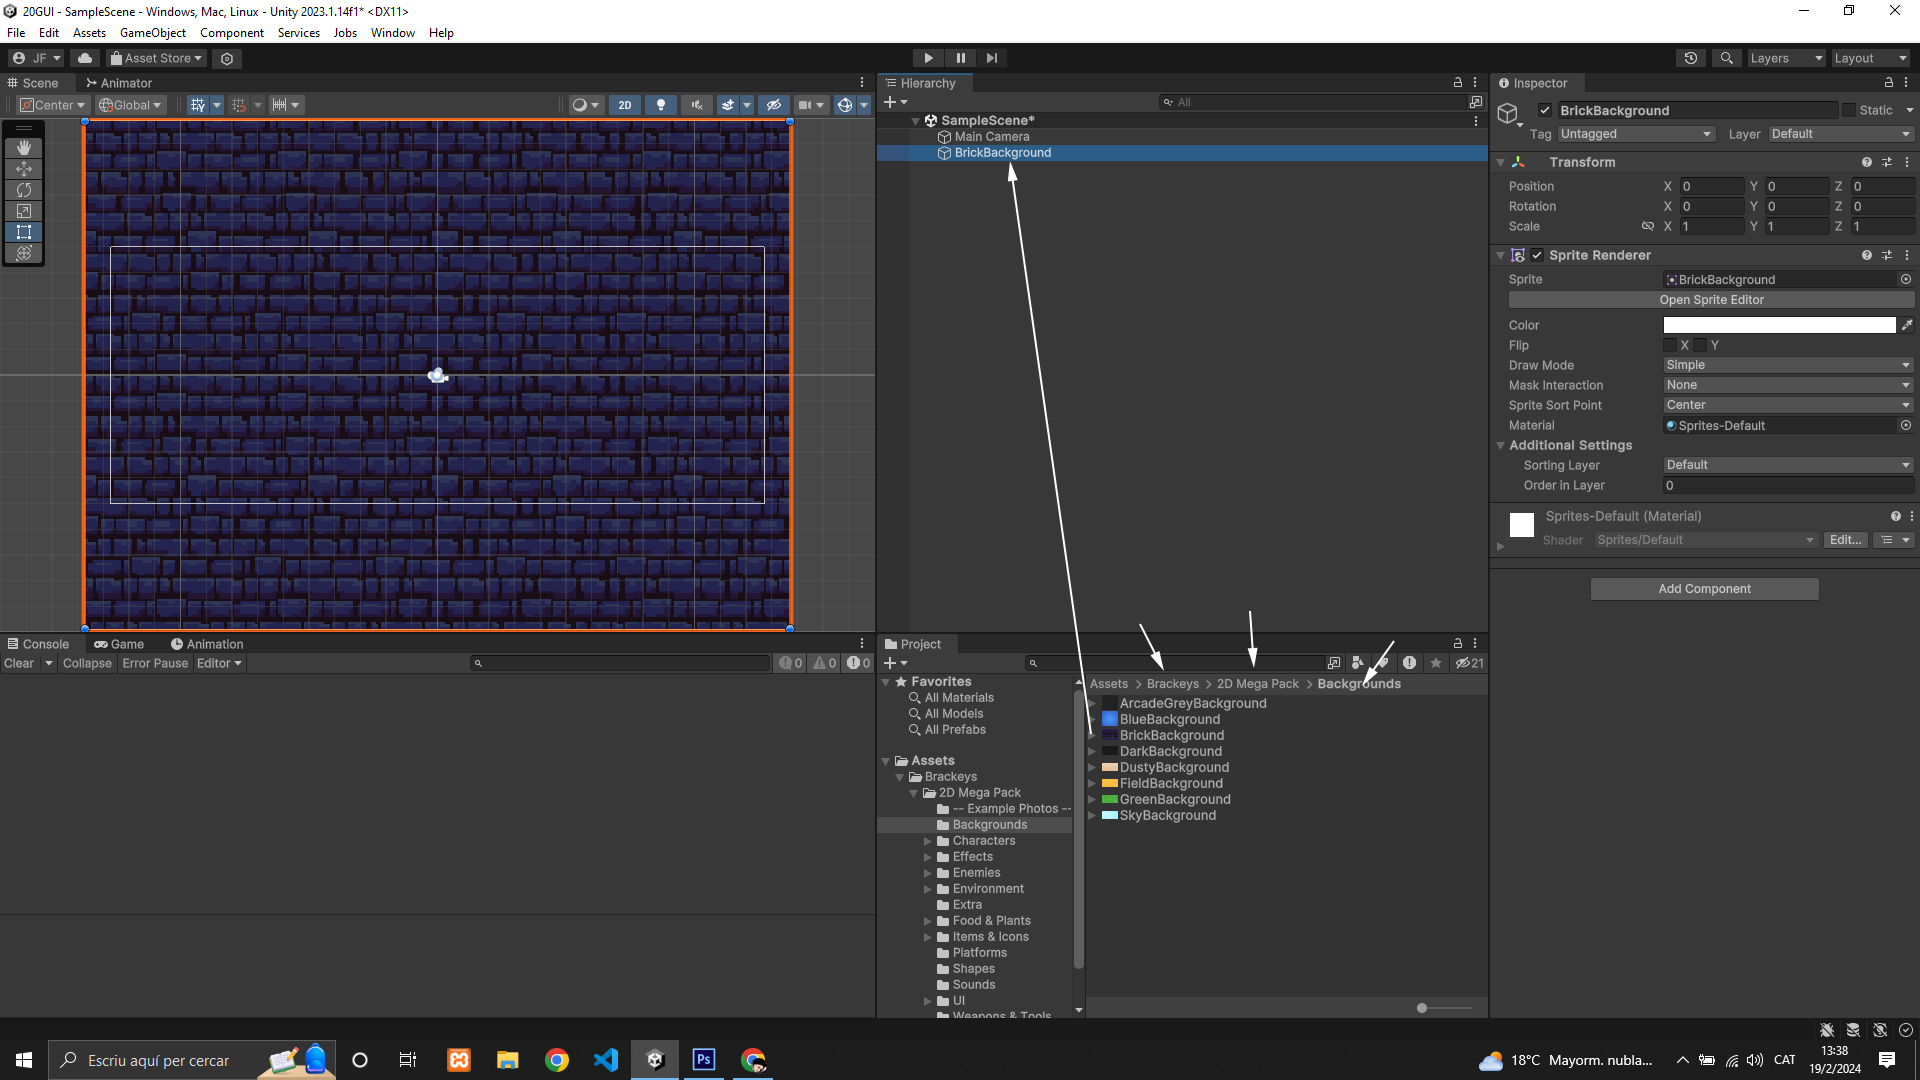Click the Pause button
Viewport: 1920px width, 1080px height.
click(x=960, y=58)
